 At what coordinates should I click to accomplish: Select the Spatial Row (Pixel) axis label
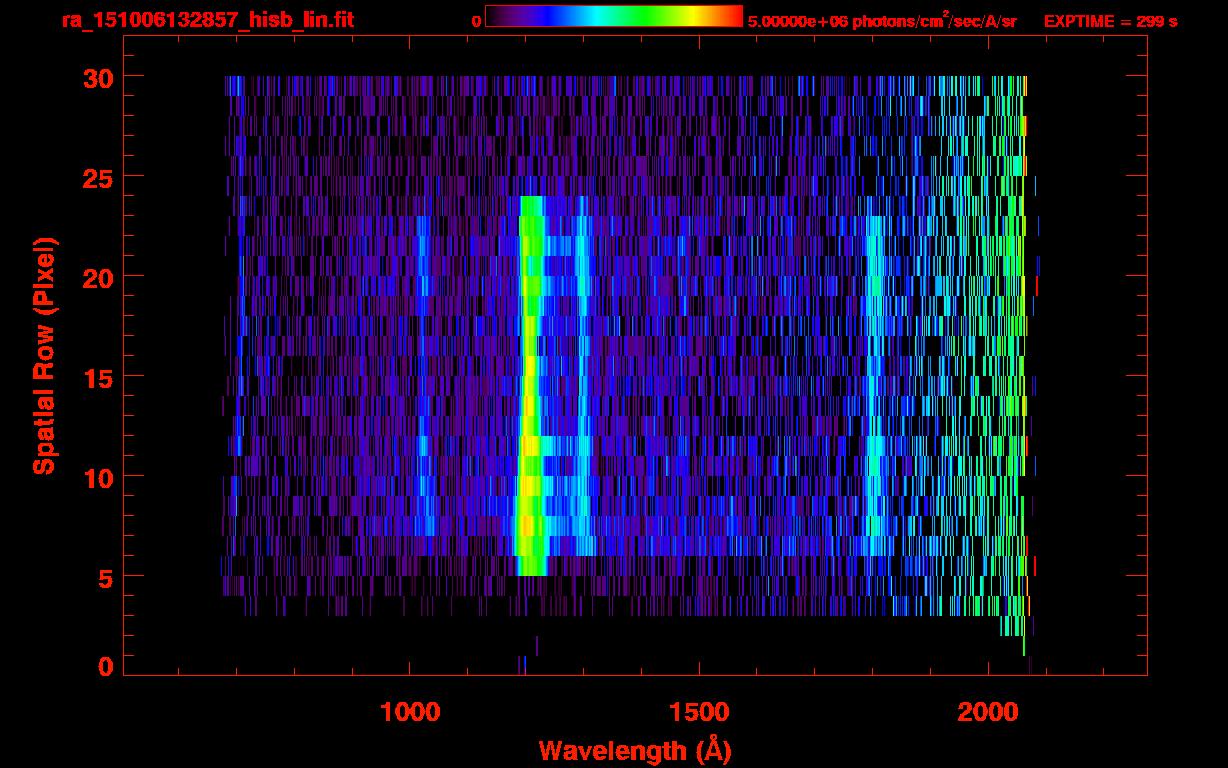[44, 355]
